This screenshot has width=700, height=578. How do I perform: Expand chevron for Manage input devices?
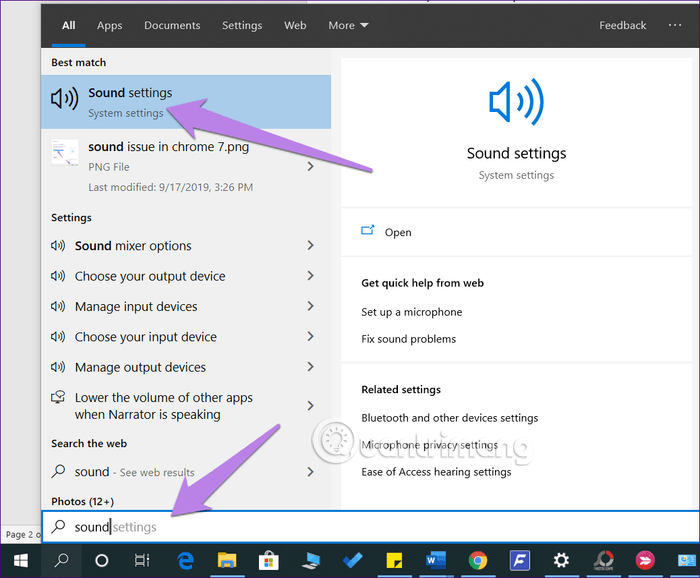[x=311, y=306]
